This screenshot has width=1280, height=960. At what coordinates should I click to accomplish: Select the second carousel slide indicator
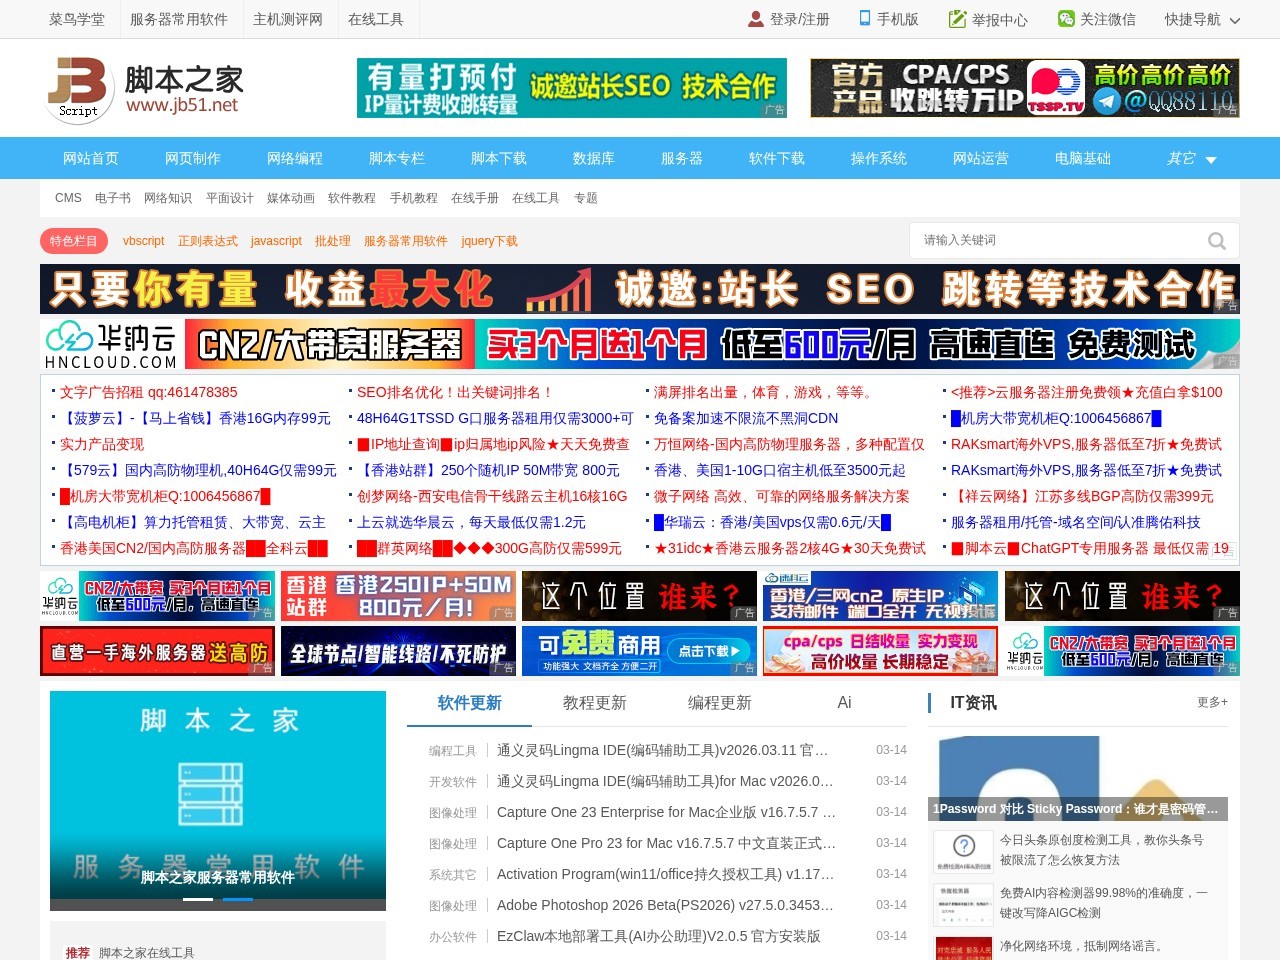[x=237, y=899]
